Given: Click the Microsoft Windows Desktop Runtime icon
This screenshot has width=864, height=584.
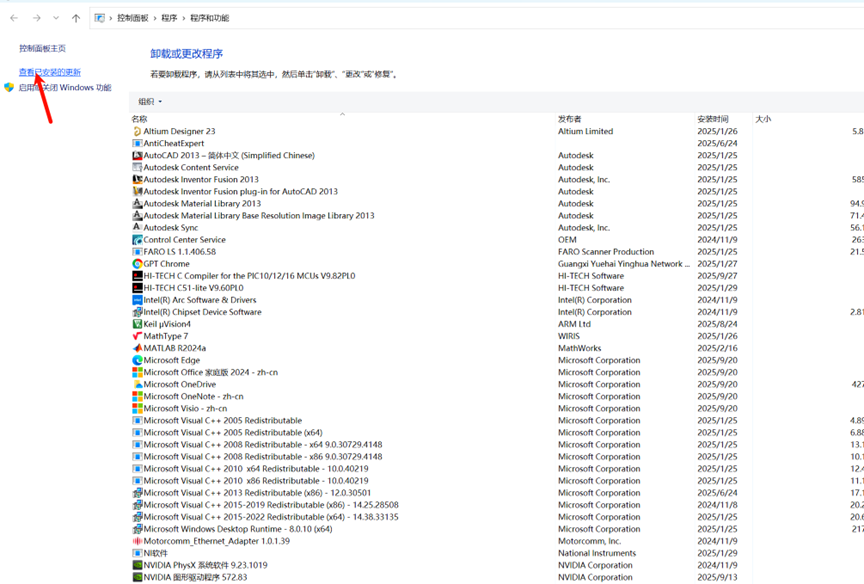Looking at the screenshot, I should (137, 529).
